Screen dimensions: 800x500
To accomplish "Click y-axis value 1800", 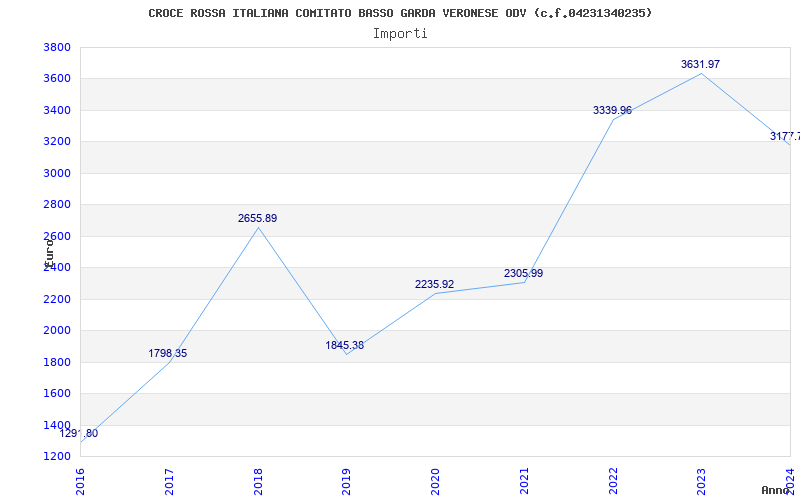I will tap(57, 362).
